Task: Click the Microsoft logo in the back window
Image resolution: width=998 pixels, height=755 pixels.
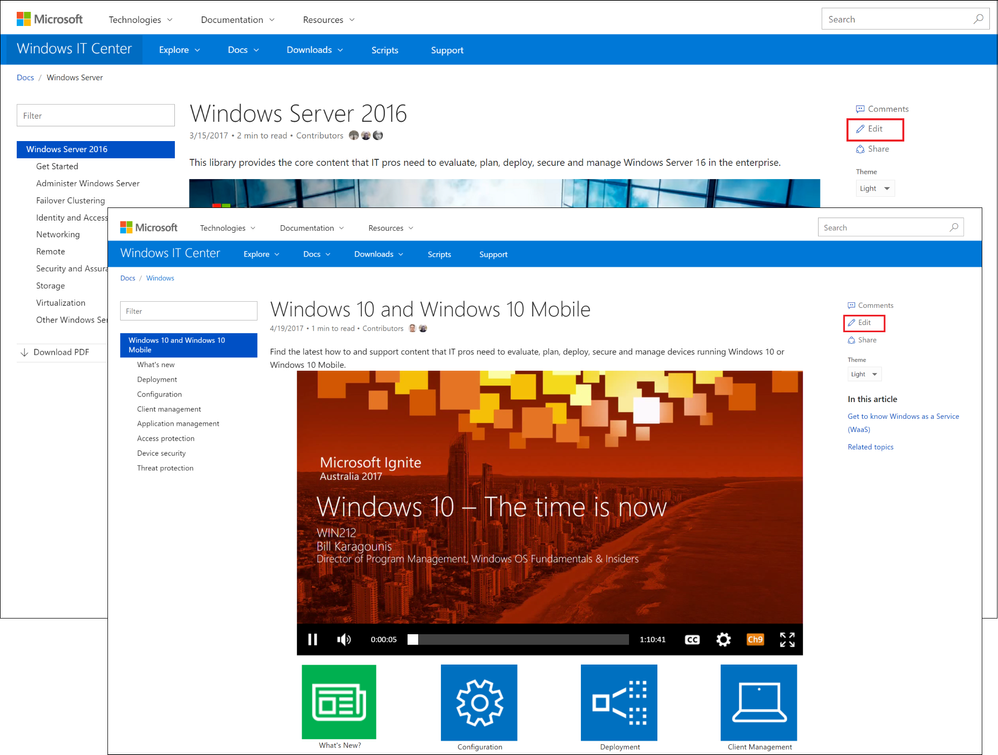Action: (50, 19)
